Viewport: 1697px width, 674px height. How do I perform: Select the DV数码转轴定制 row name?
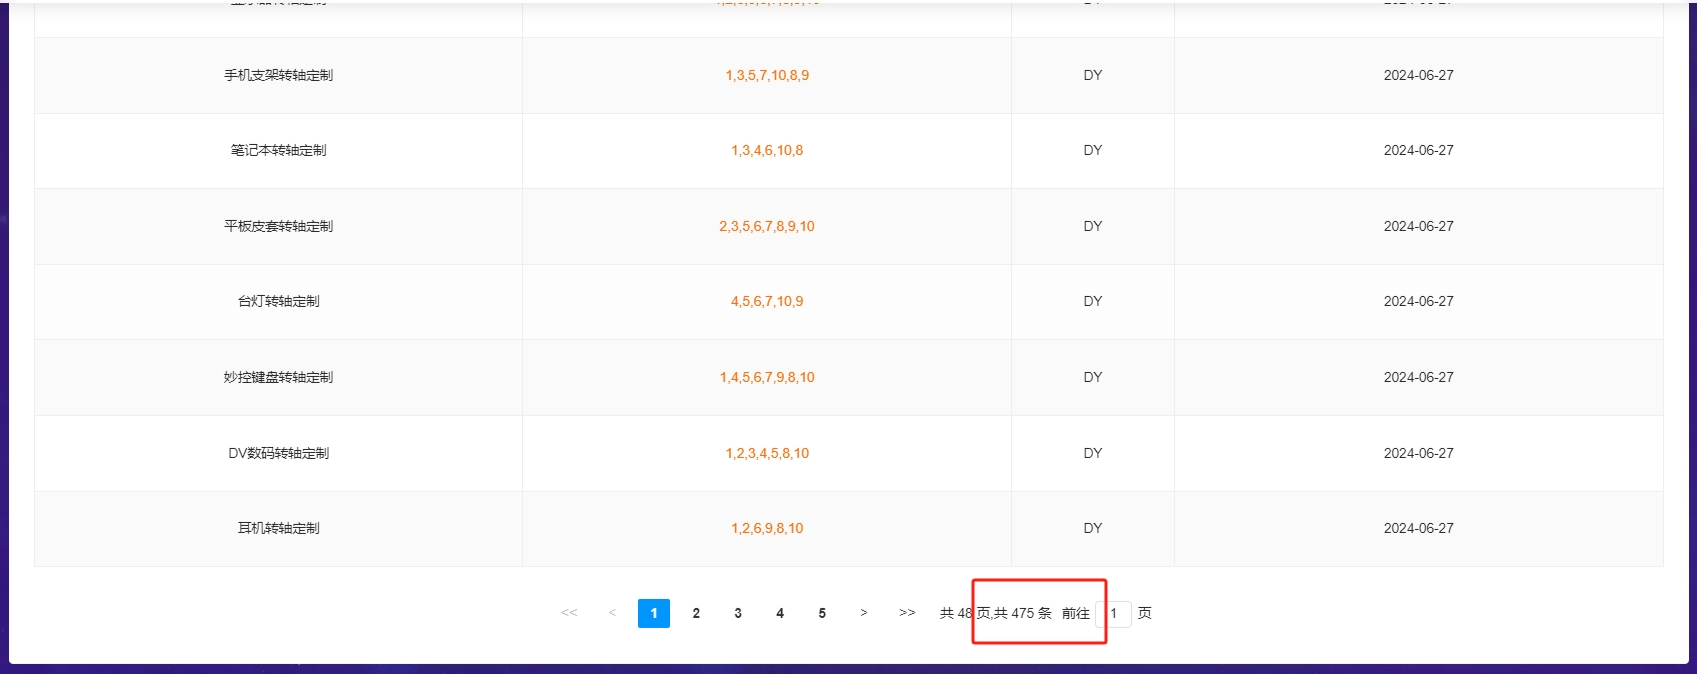(x=278, y=453)
